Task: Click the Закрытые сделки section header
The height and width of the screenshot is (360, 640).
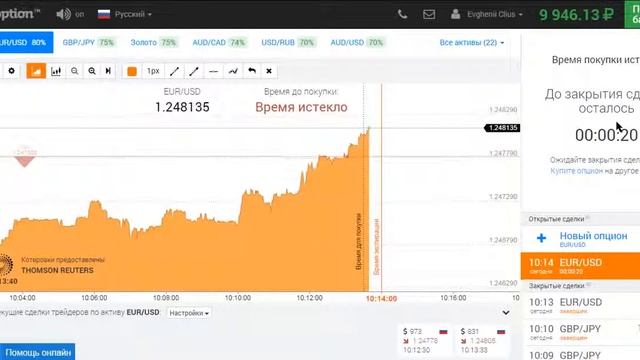Action: pyautogui.click(x=557, y=286)
